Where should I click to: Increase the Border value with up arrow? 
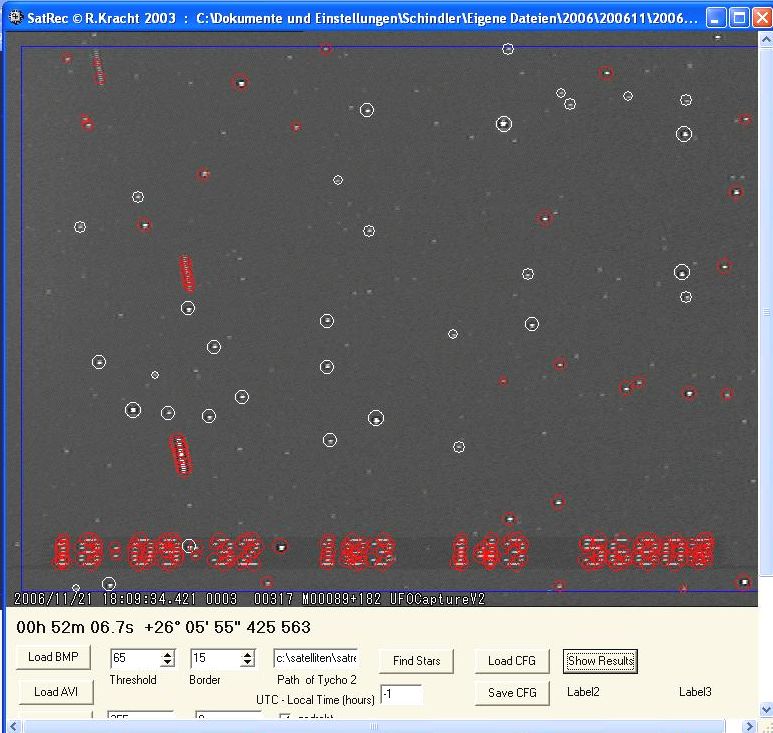pyautogui.click(x=248, y=655)
